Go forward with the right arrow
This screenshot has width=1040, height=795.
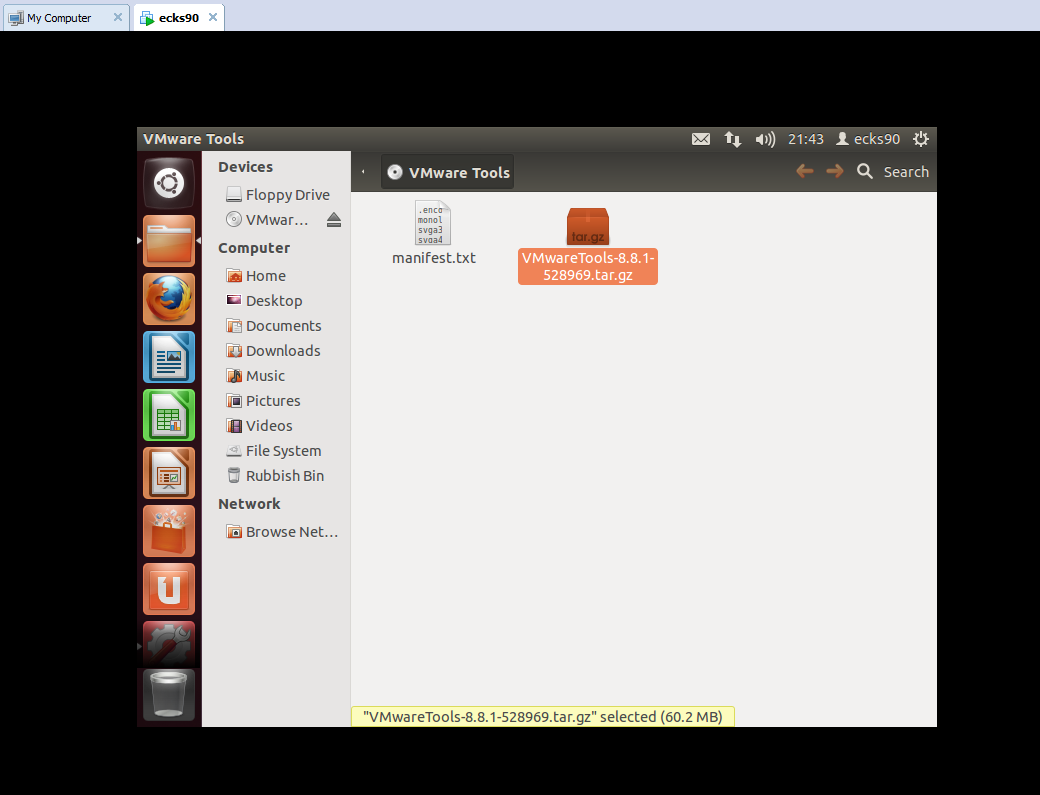coord(834,172)
